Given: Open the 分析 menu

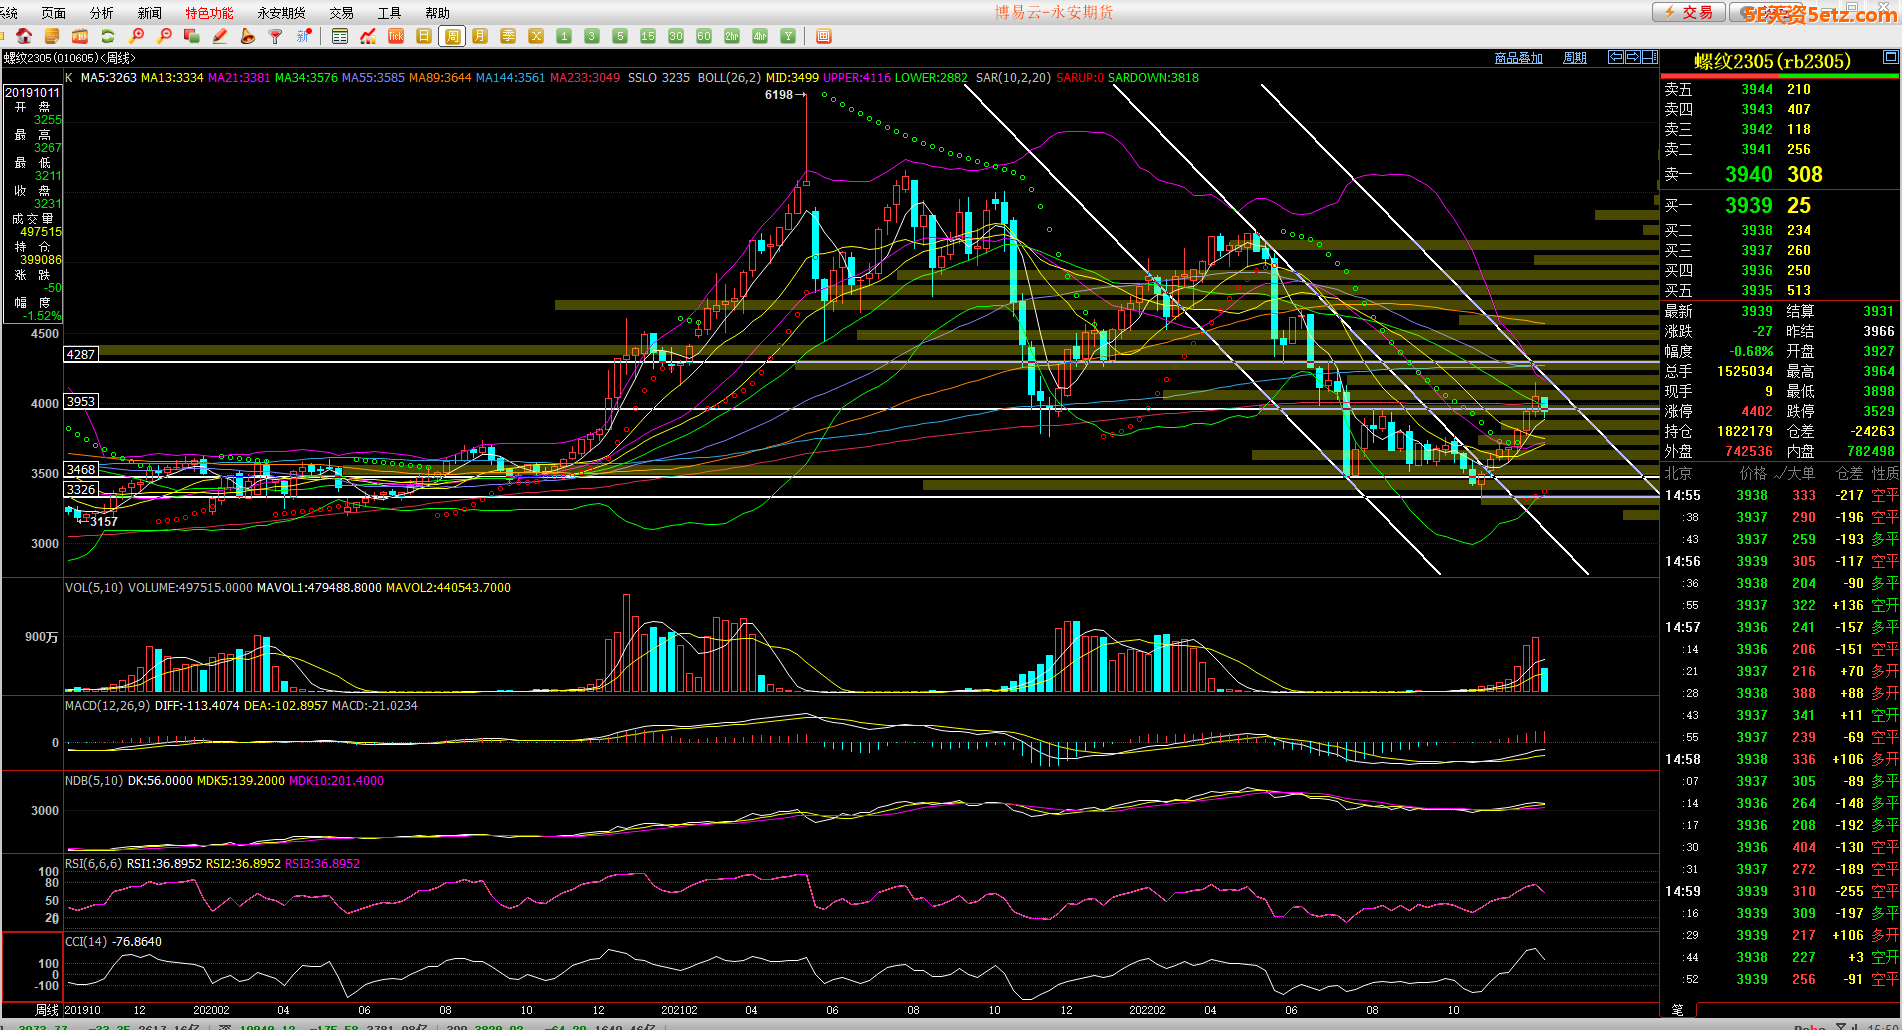Looking at the screenshot, I should (x=101, y=13).
